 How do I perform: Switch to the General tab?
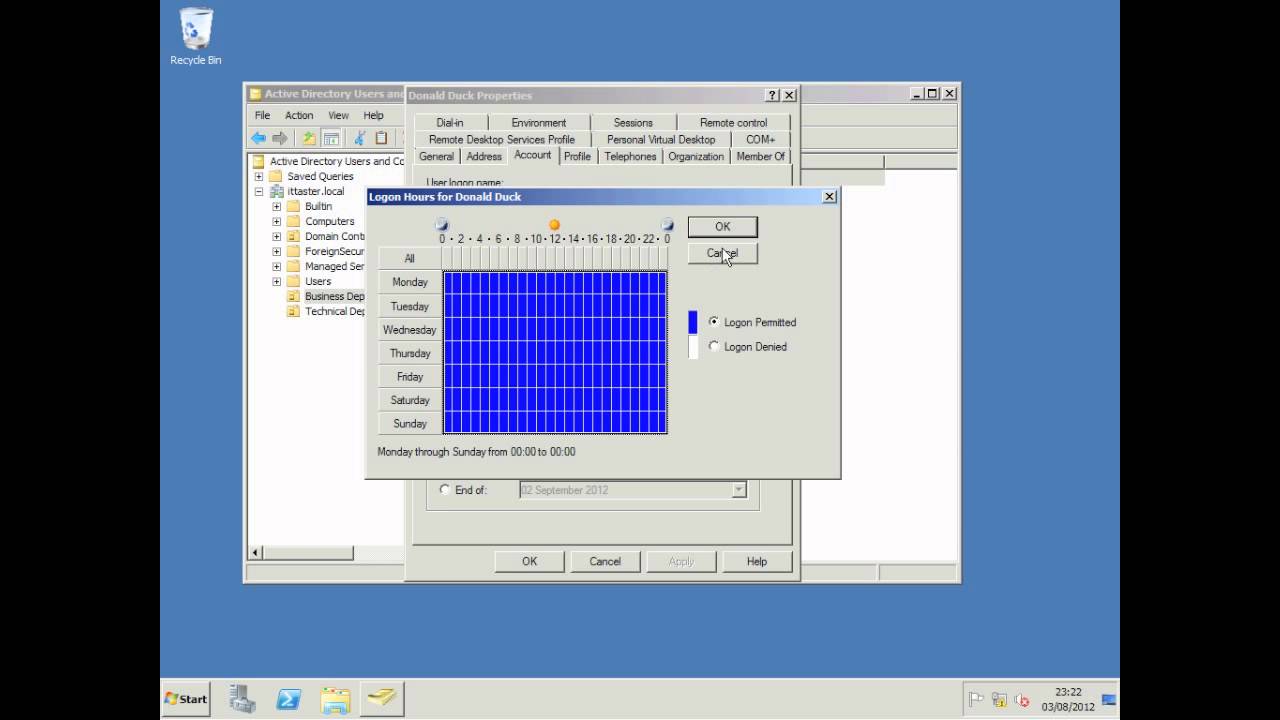pyautogui.click(x=436, y=156)
